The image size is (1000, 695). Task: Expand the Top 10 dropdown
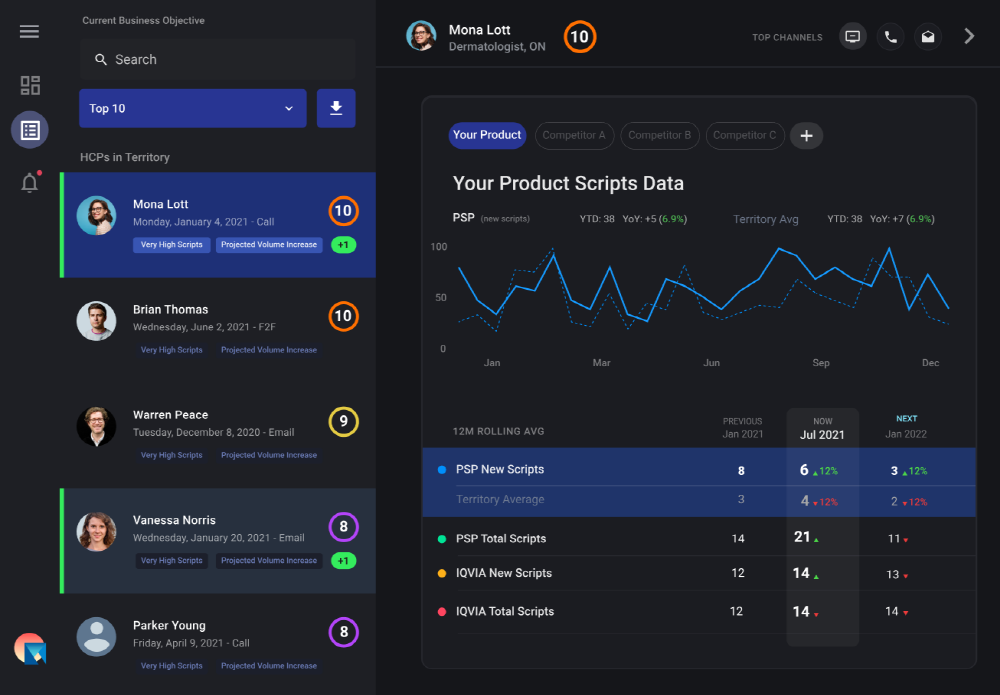[x=192, y=108]
